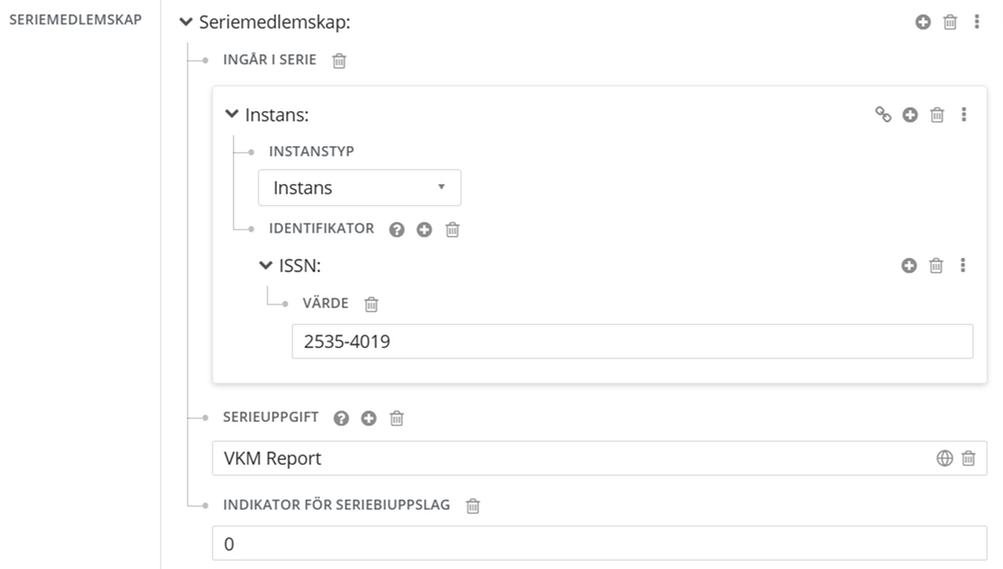This screenshot has height=569, width=1003.
Task: Open the three-dot menu for Instans
Action: coord(964,115)
